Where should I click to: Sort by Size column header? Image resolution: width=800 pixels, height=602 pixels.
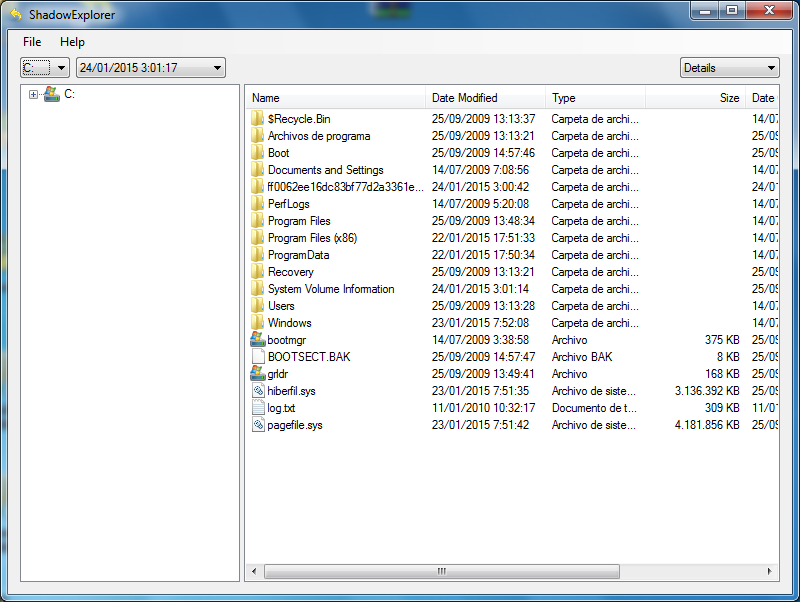point(696,97)
